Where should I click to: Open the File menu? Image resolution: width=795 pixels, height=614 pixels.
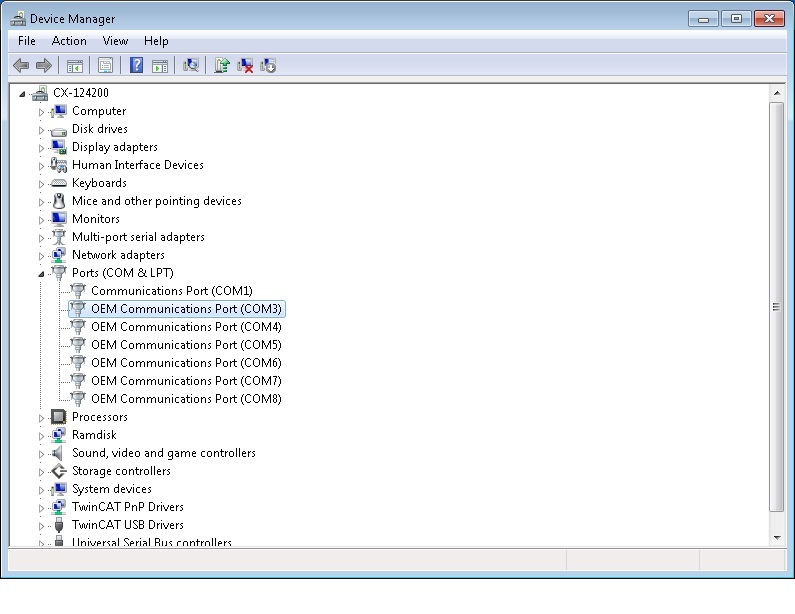tap(26, 41)
